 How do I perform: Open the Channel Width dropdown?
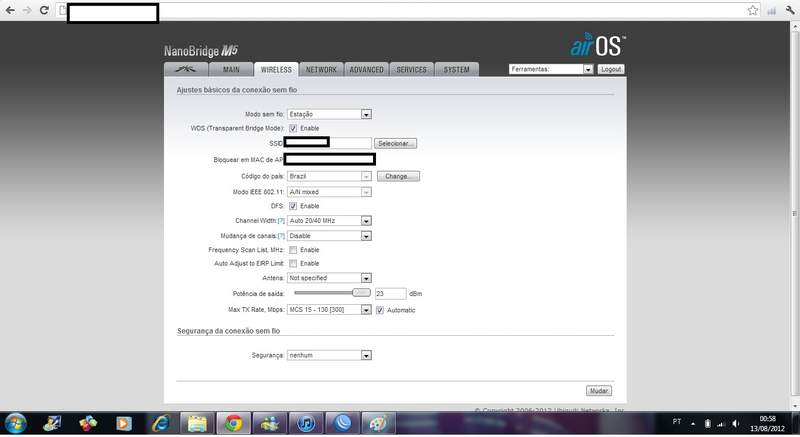(x=329, y=221)
